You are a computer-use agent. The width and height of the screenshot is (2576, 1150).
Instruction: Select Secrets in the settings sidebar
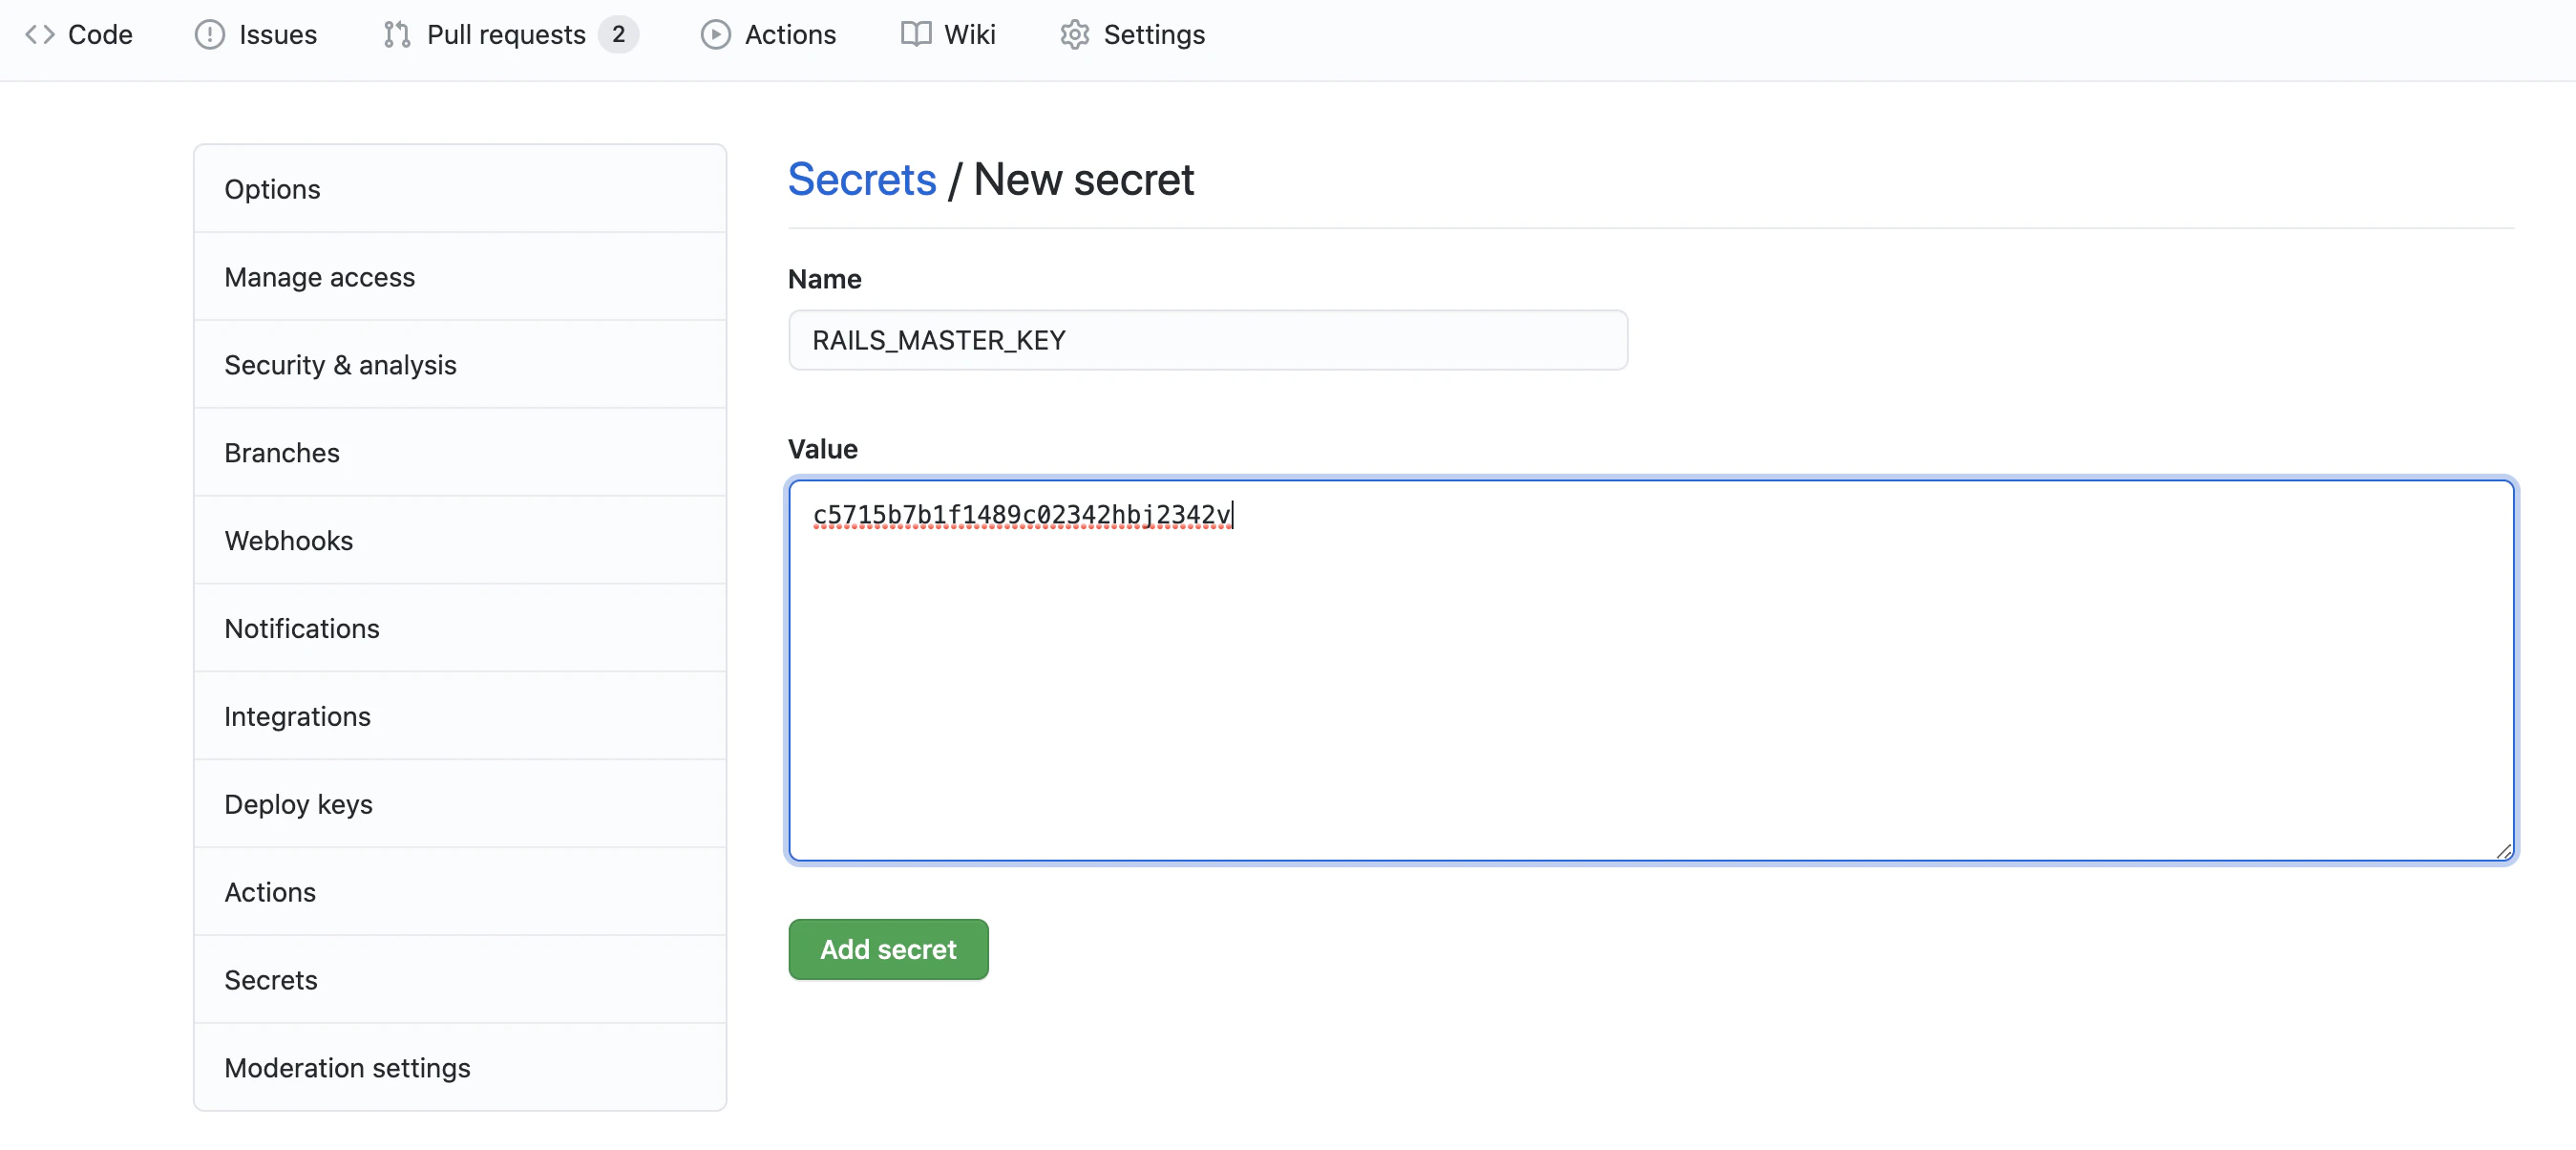(460, 981)
